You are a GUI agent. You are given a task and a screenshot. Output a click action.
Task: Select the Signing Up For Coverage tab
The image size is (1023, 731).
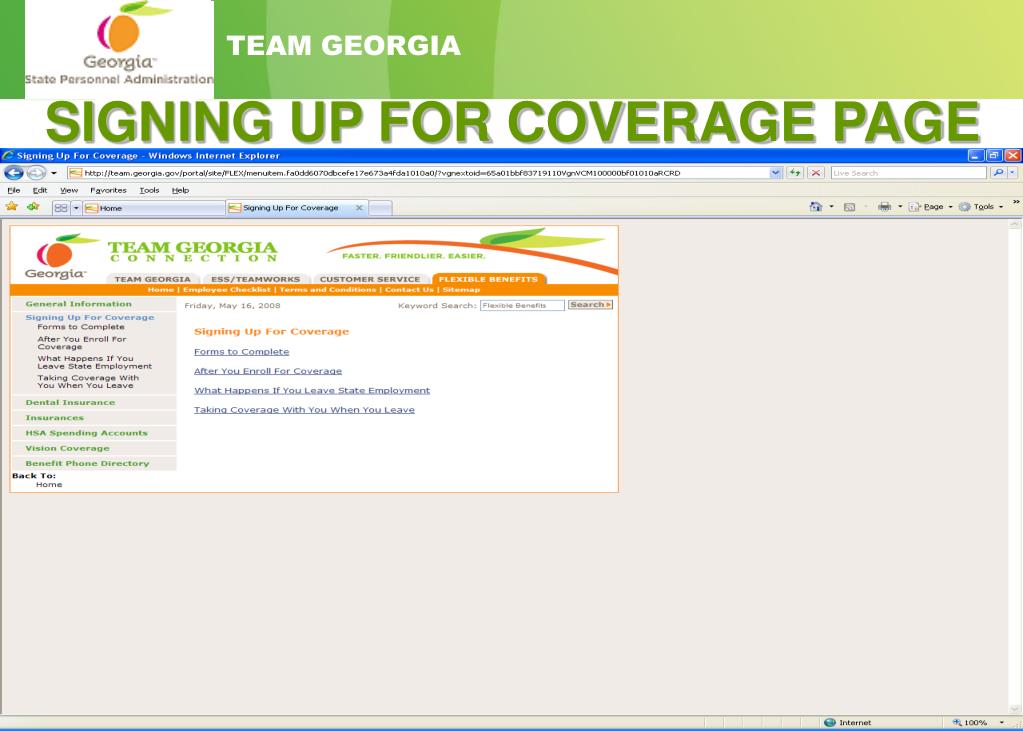pyautogui.click(x=290, y=208)
